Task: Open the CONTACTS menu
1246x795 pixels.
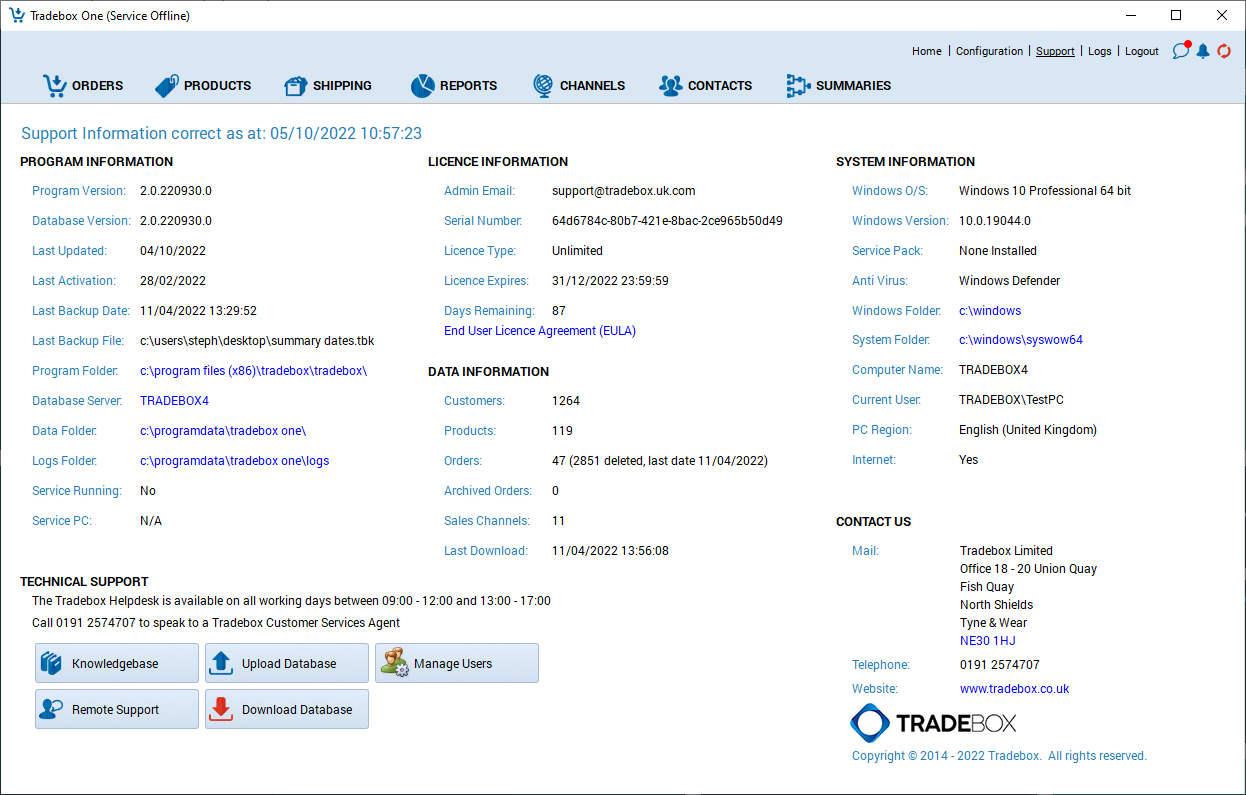Action: point(720,86)
